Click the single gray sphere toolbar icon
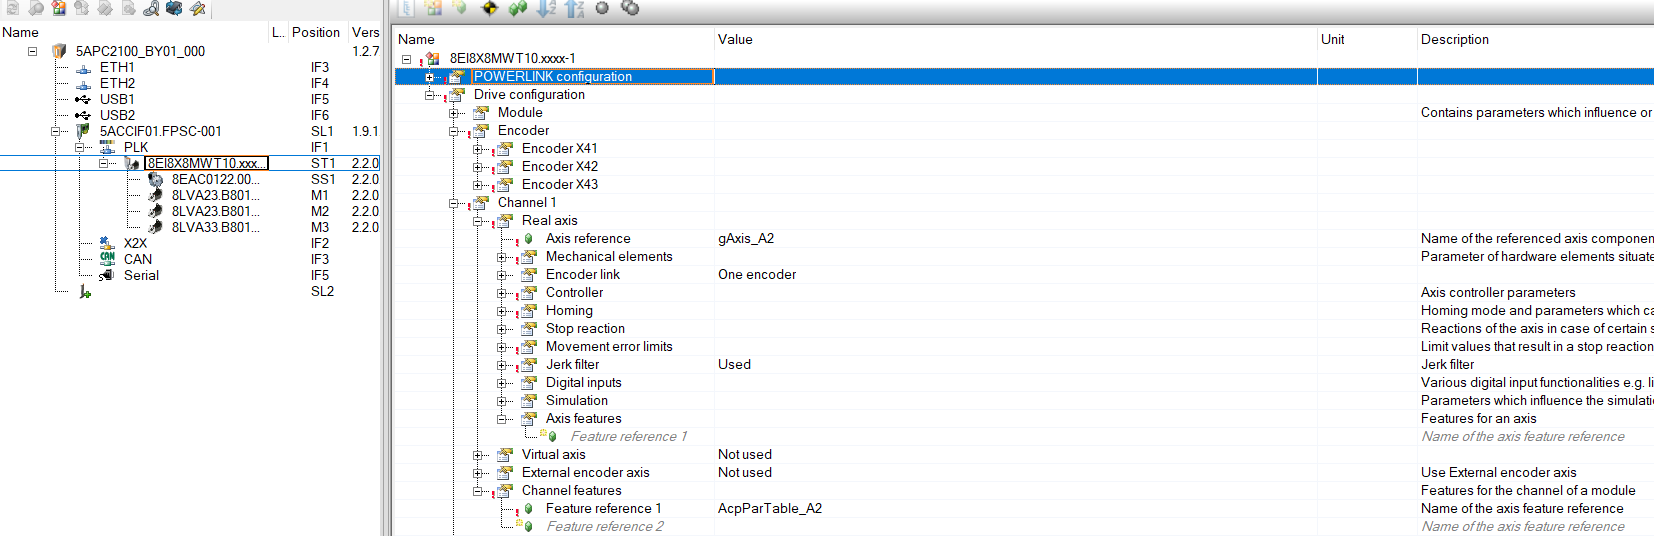The width and height of the screenshot is (1654, 536). click(x=602, y=8)
